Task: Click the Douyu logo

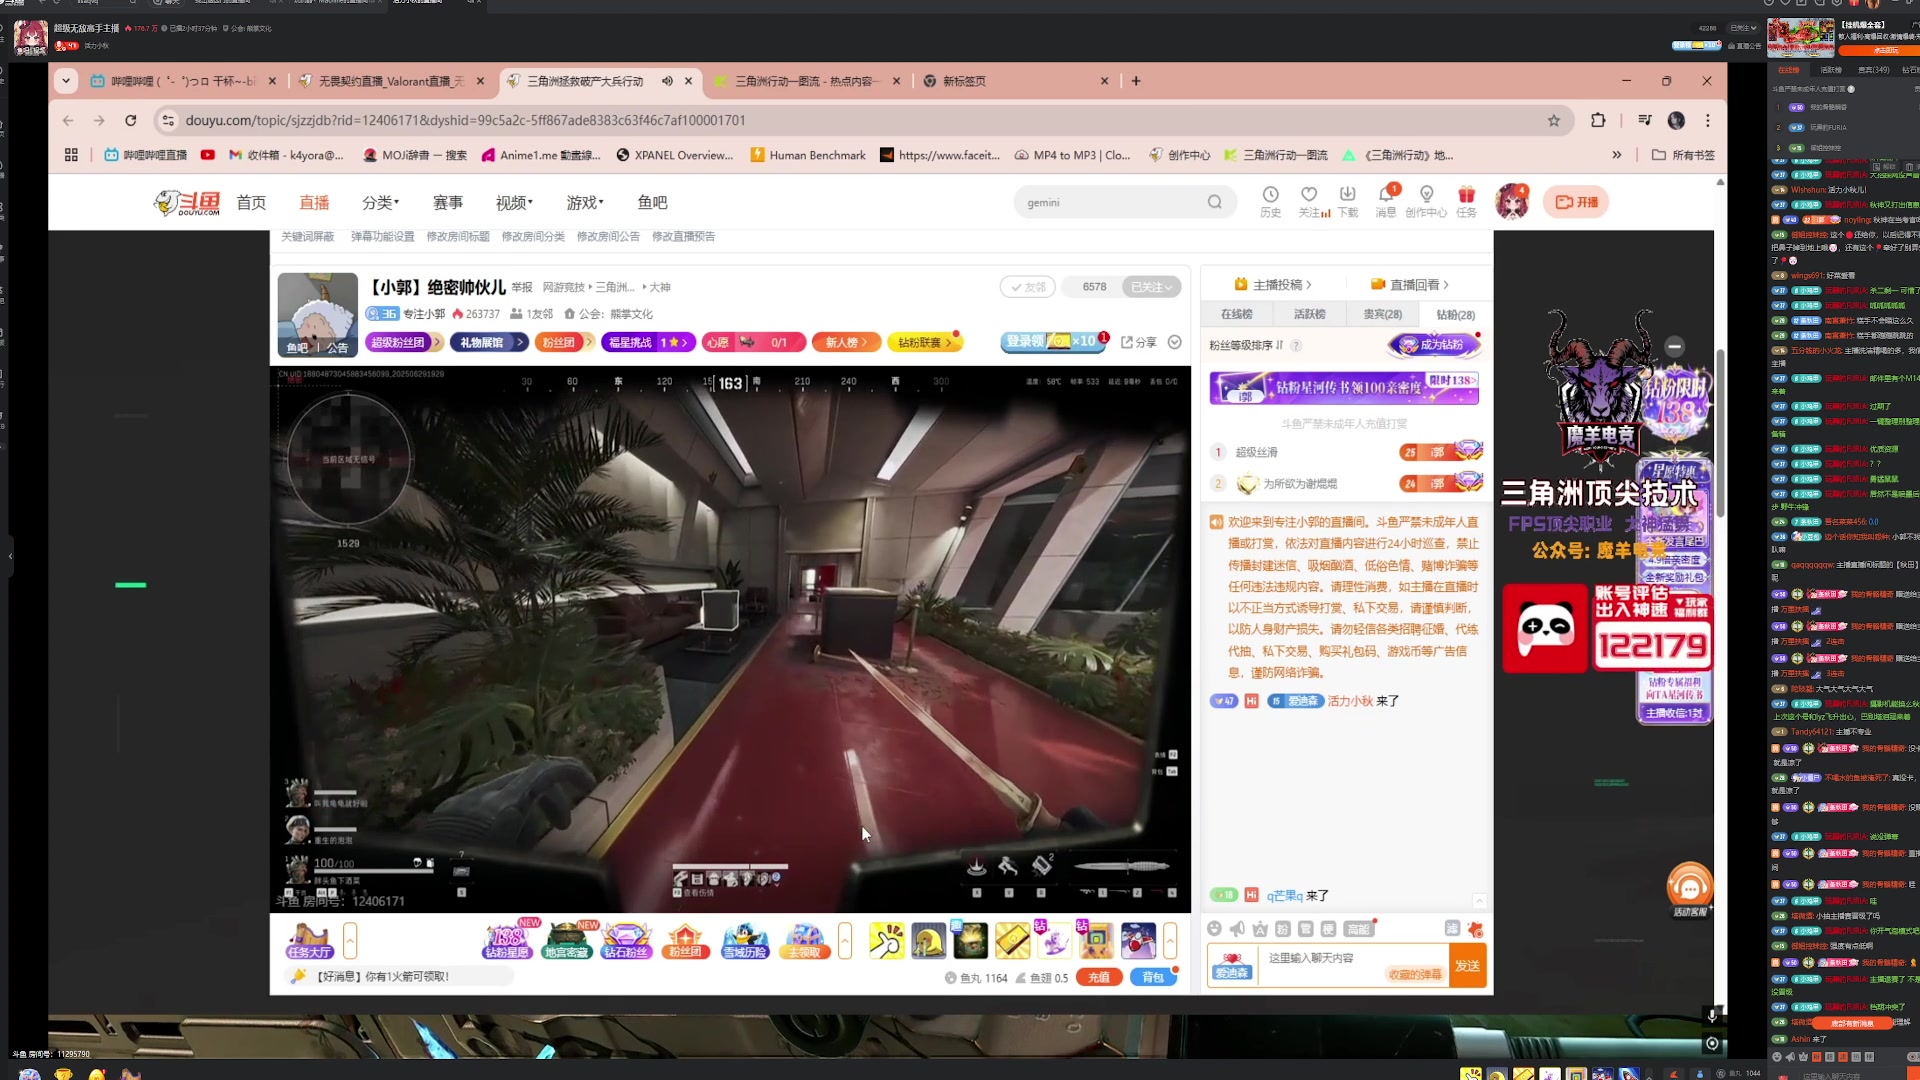Action: coord(187,202)
